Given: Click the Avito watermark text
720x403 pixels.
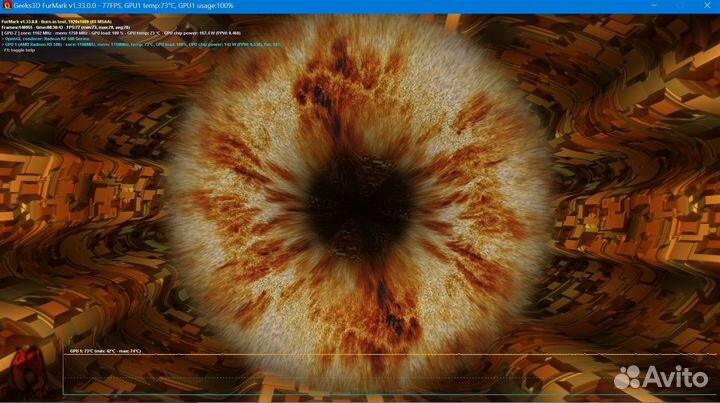Looking at the screenshot, I should click(678, 377).
